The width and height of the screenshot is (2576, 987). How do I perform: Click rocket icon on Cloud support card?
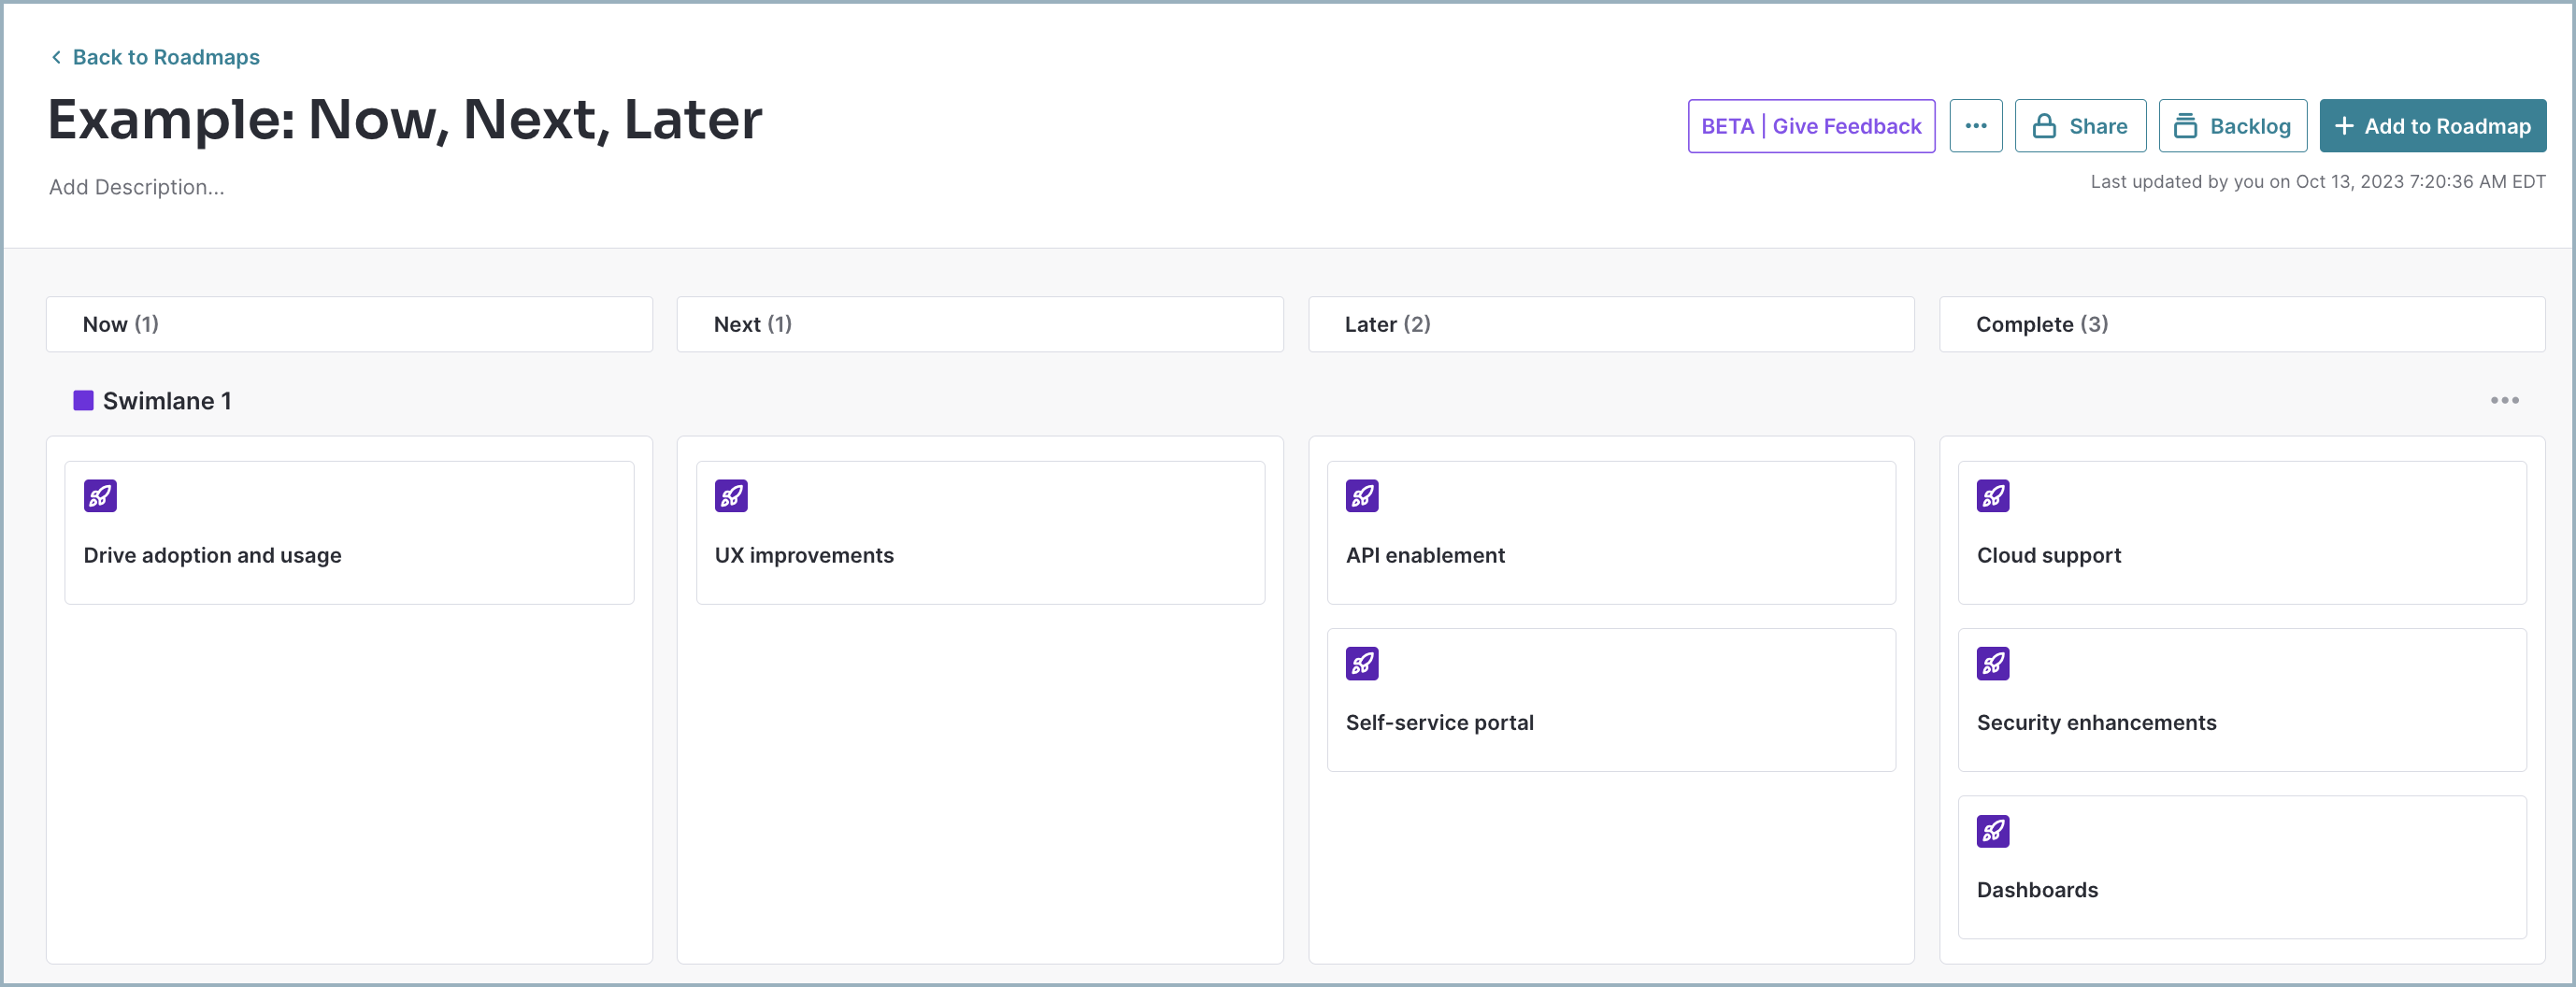point(1993,496)
